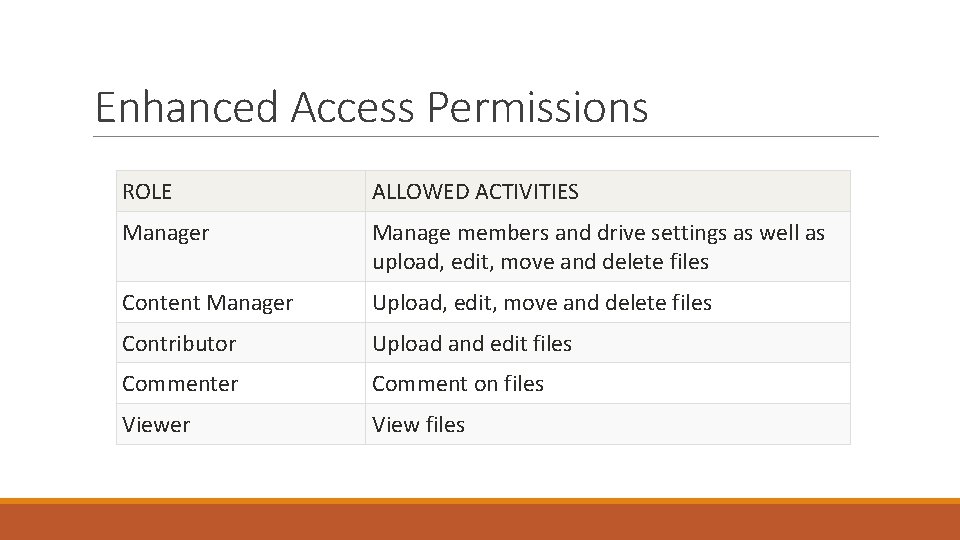Click the word Permissions in the title
This screenshot has width=960, height=540.
click(537, 107)
